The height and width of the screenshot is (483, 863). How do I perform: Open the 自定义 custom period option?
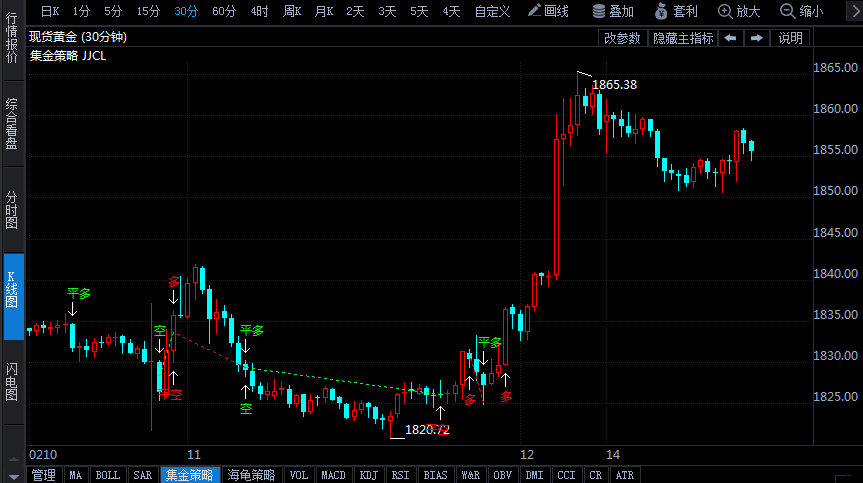[x=493, y=11]
